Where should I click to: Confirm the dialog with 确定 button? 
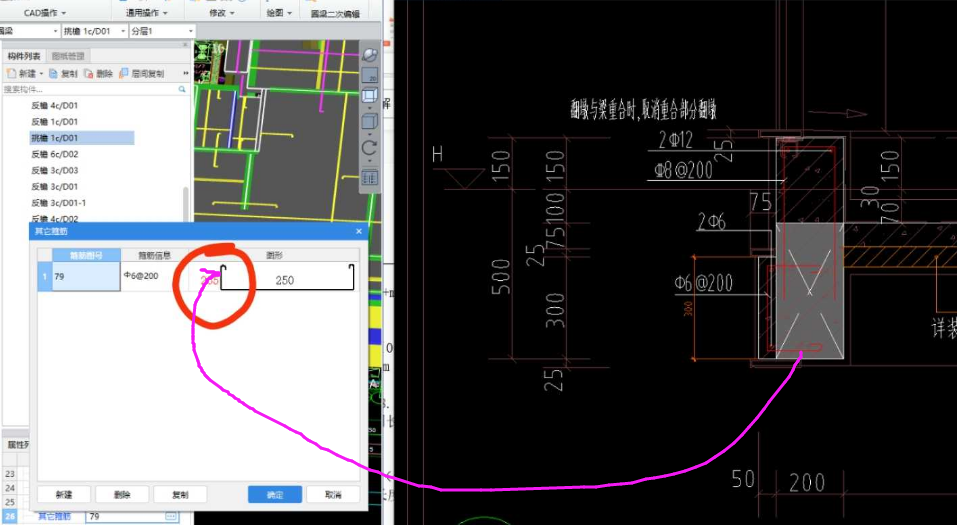tap(275, 494)
